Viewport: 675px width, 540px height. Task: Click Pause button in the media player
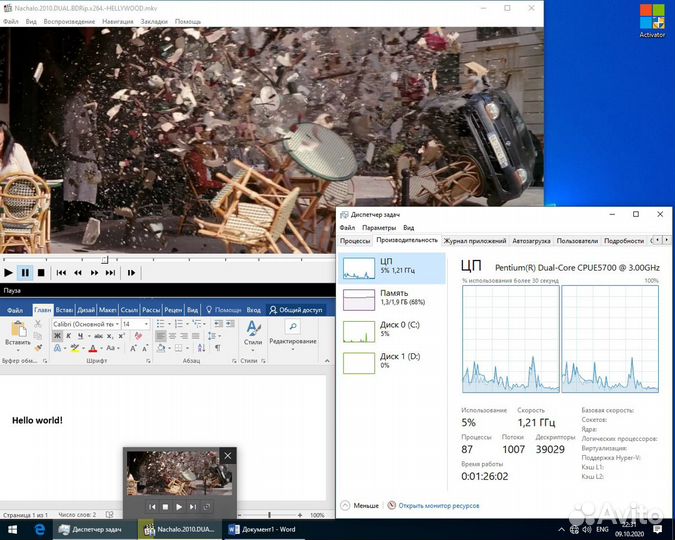pyautogui.click(x=25, y=273)
